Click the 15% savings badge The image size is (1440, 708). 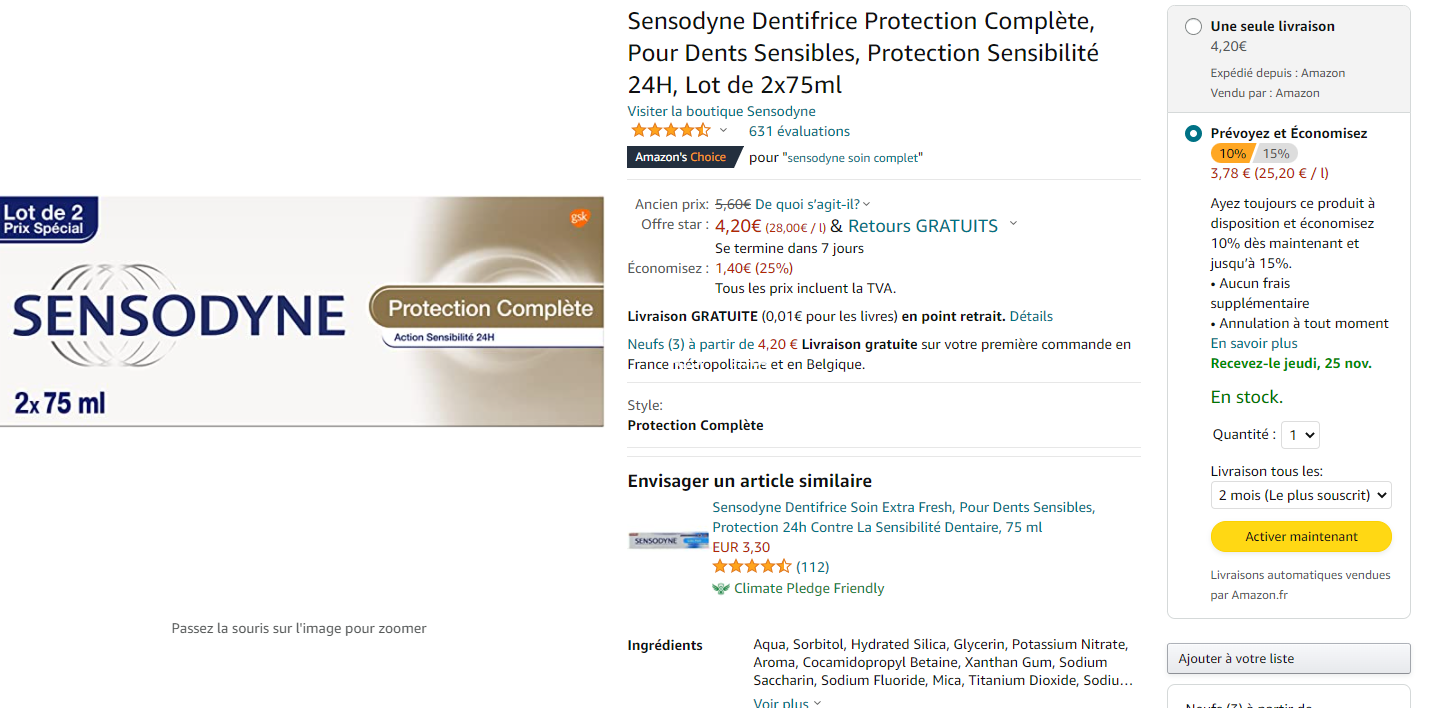coord(1275,153)
